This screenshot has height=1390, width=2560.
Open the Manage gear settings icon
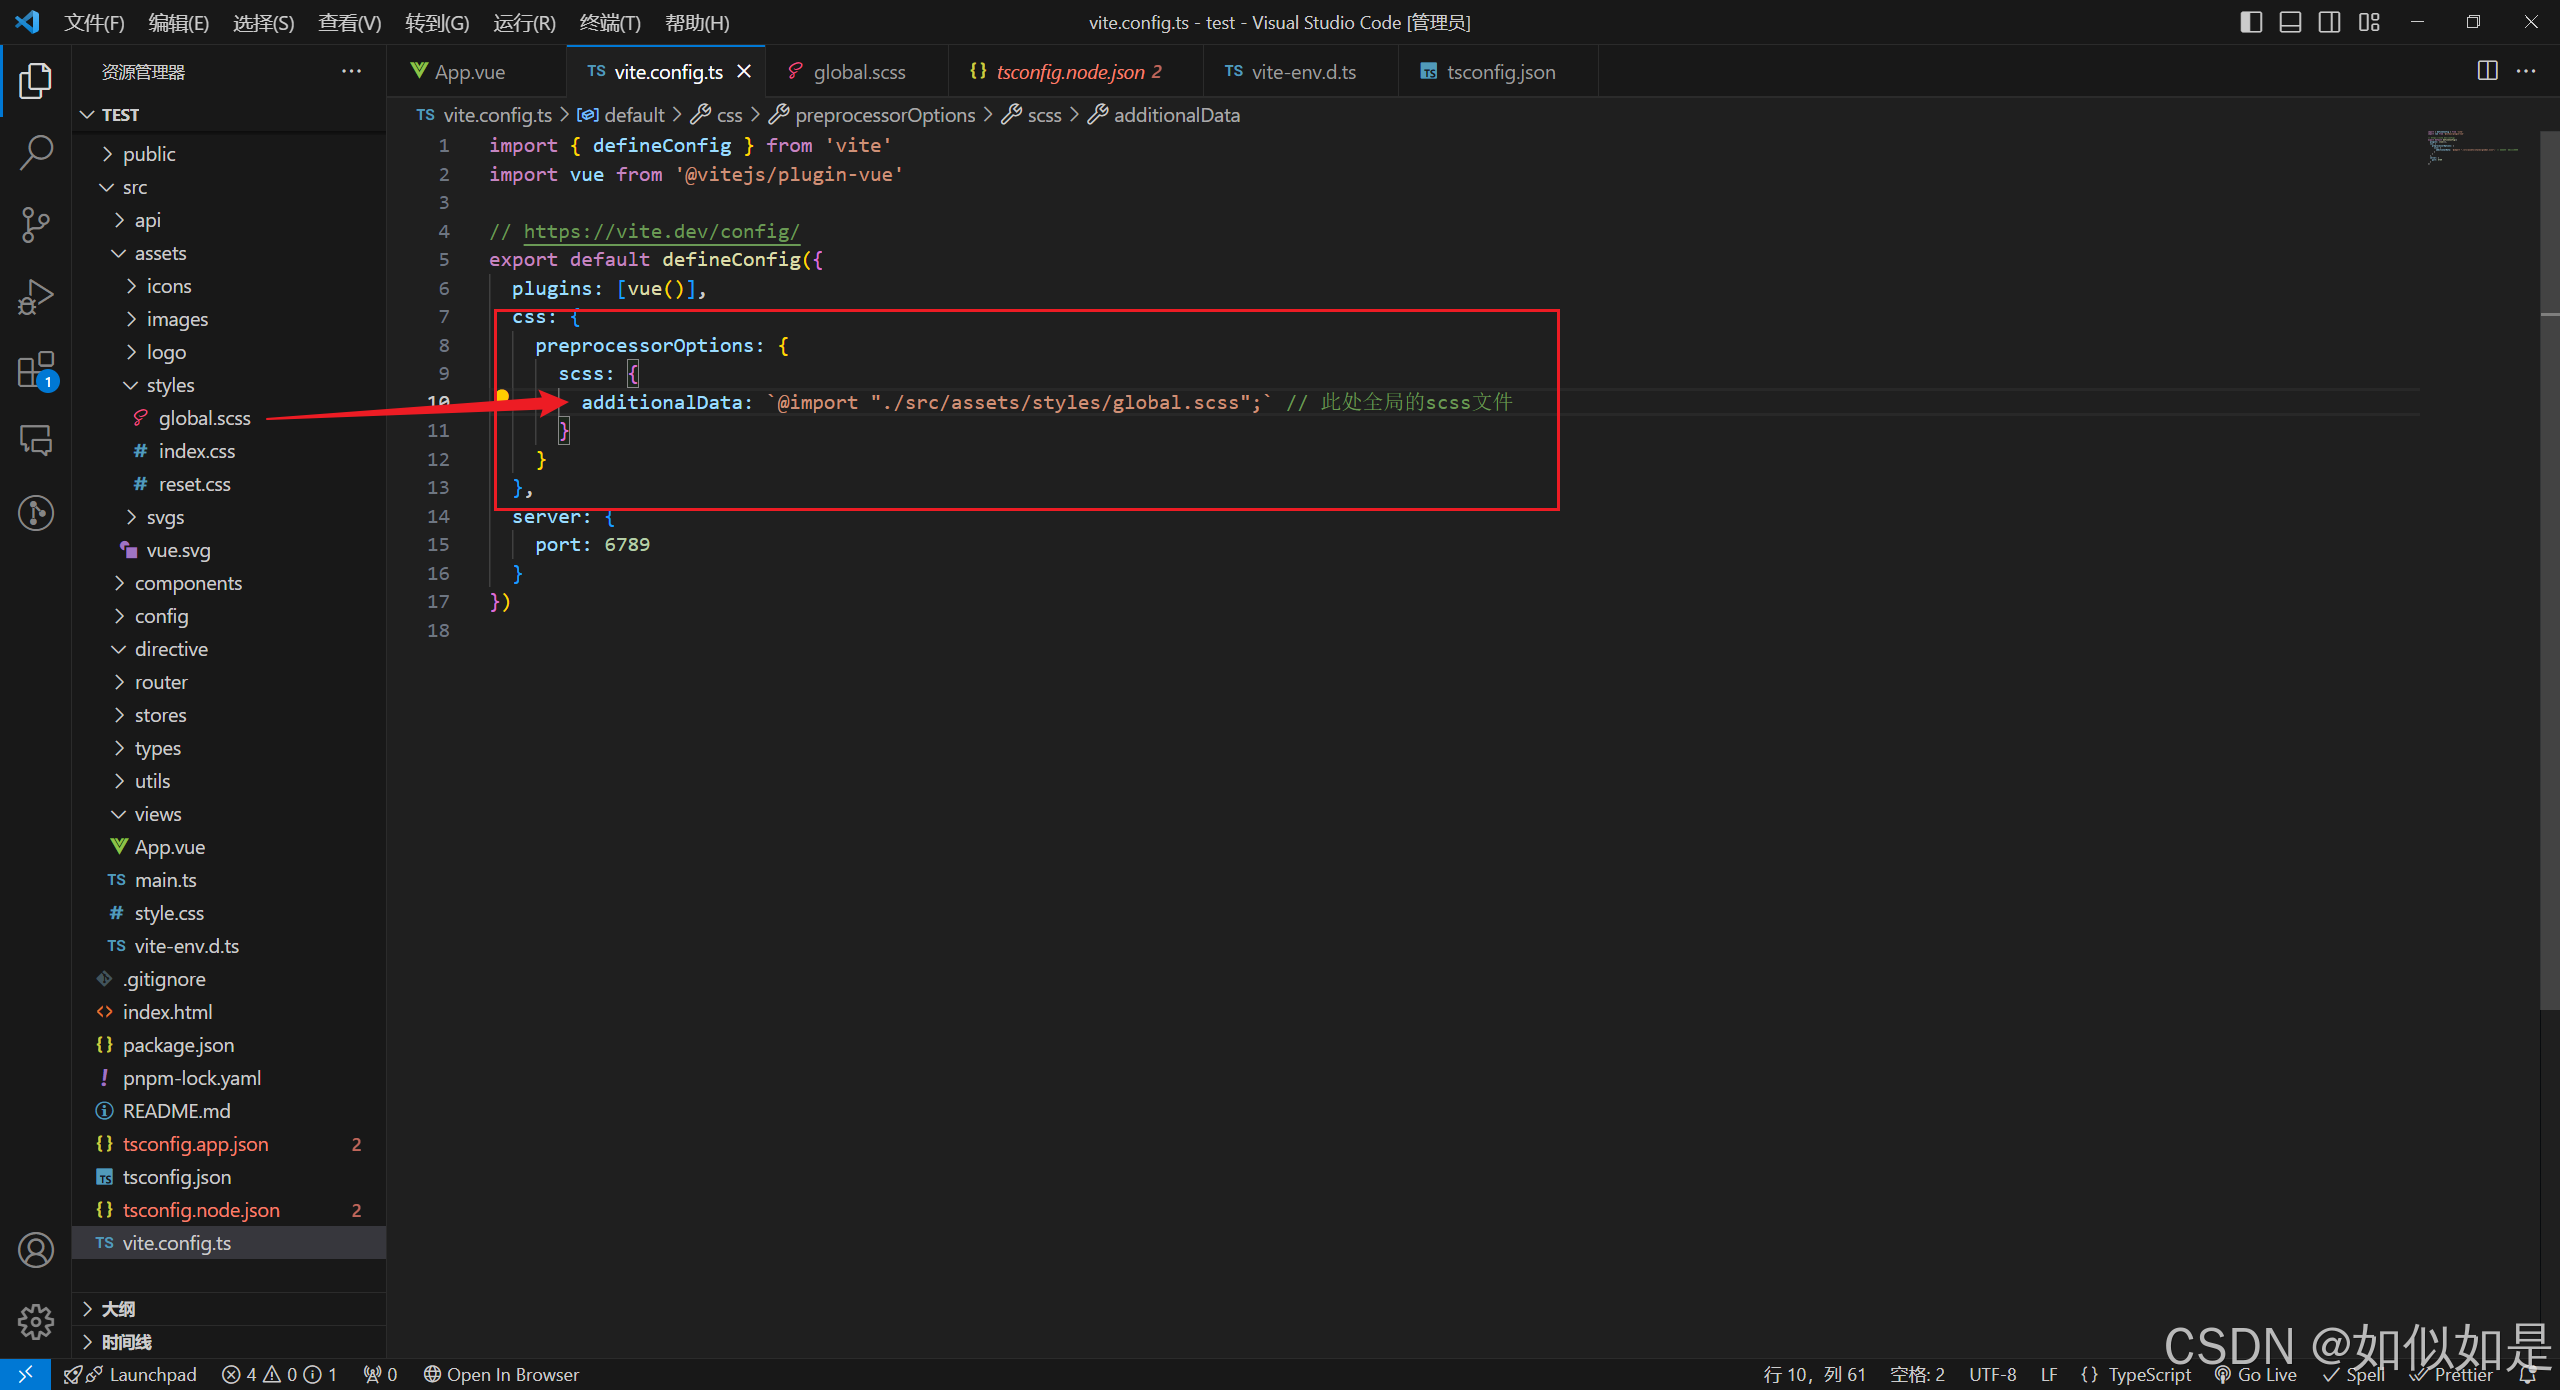36,1322
